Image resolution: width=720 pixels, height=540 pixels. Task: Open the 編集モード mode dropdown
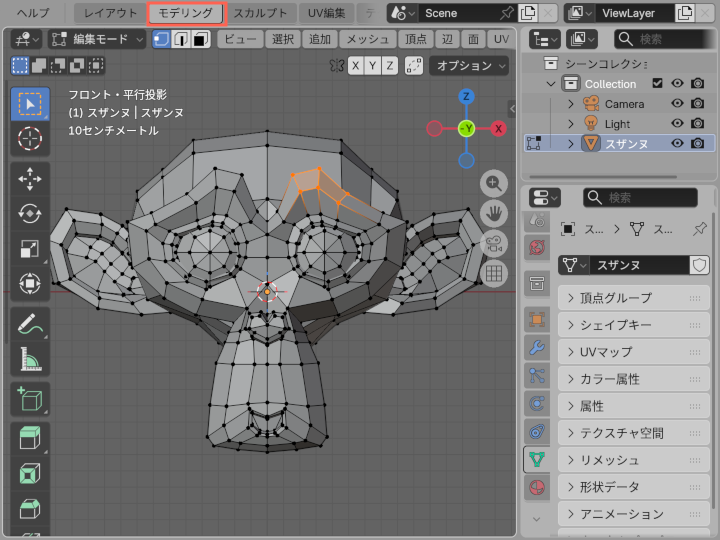[x=97, y=39]
